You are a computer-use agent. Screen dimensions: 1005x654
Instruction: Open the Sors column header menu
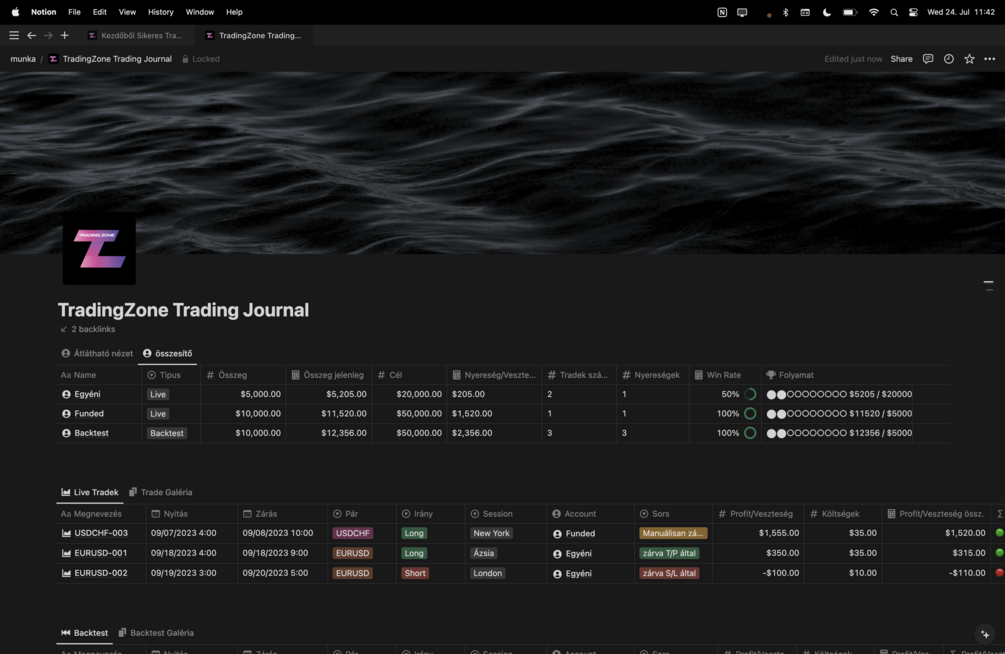[x=673, y=514]
